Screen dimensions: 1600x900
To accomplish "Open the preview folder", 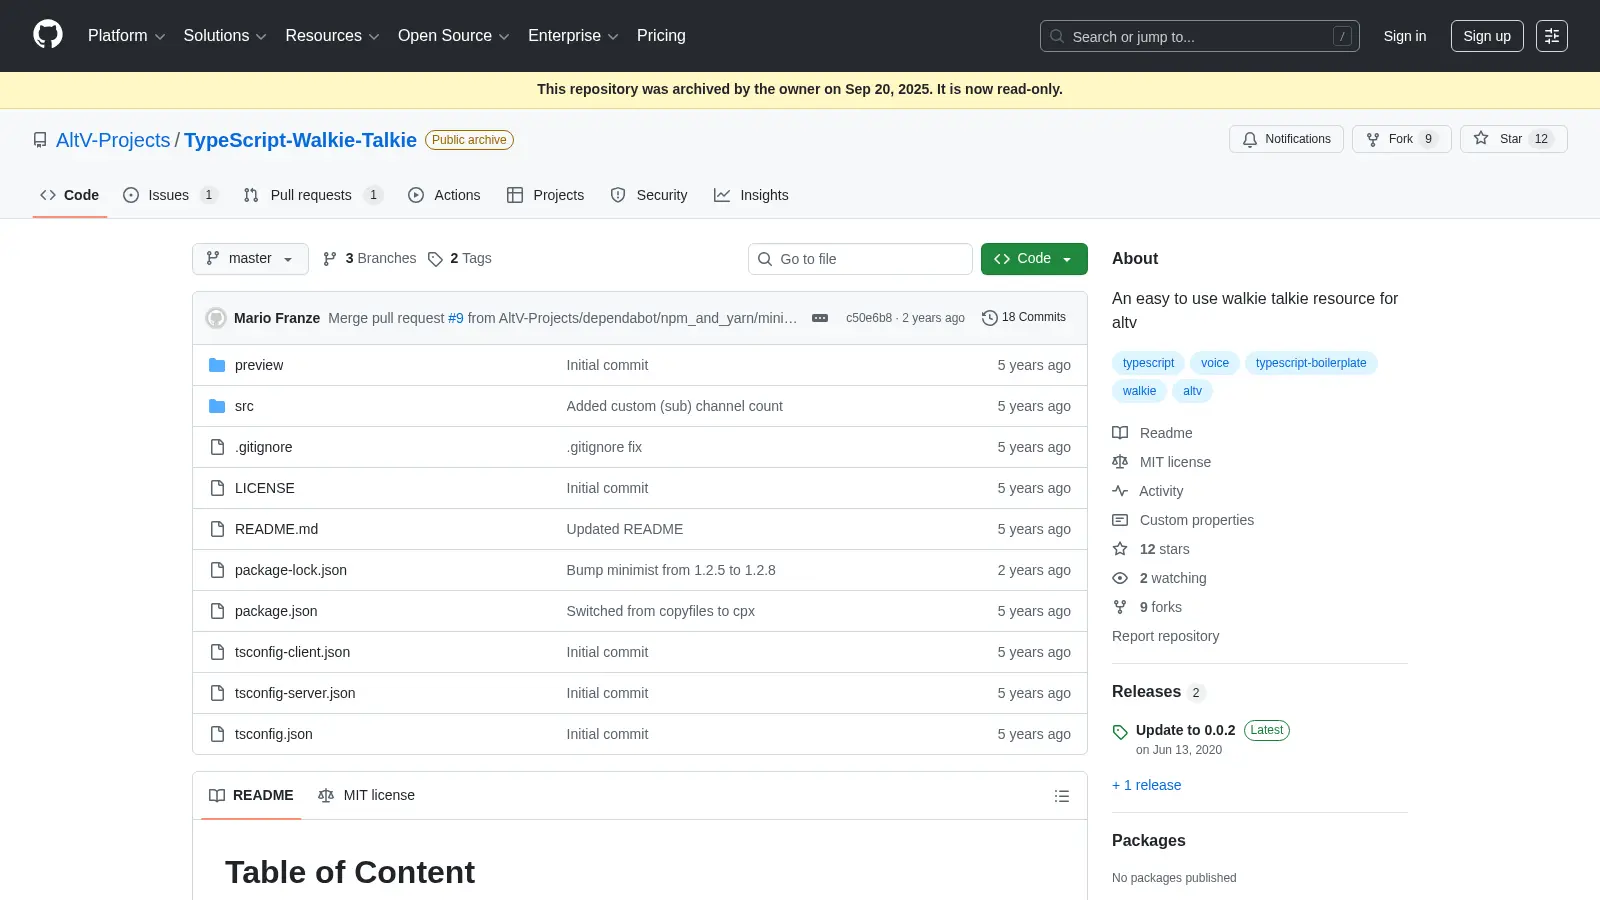I will [259, 365].
